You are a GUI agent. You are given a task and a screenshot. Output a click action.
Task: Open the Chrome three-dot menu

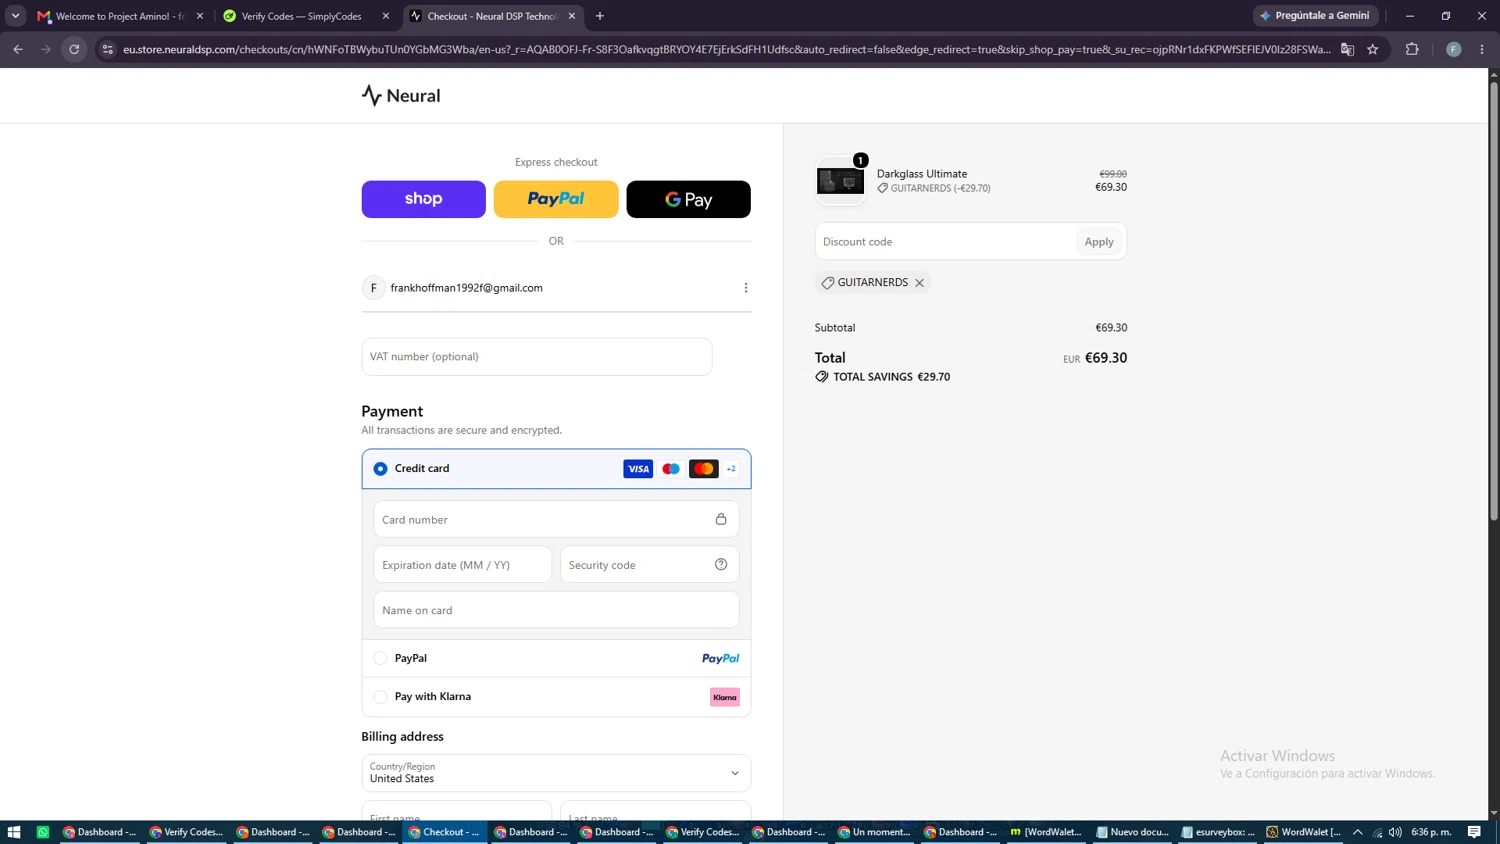point(1482,49)
